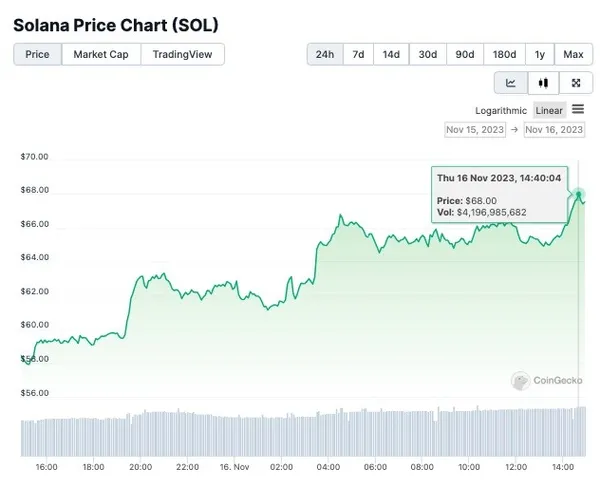
Task: Display the 1y price history
Action: pyautogui.click(x=540, y=54)
